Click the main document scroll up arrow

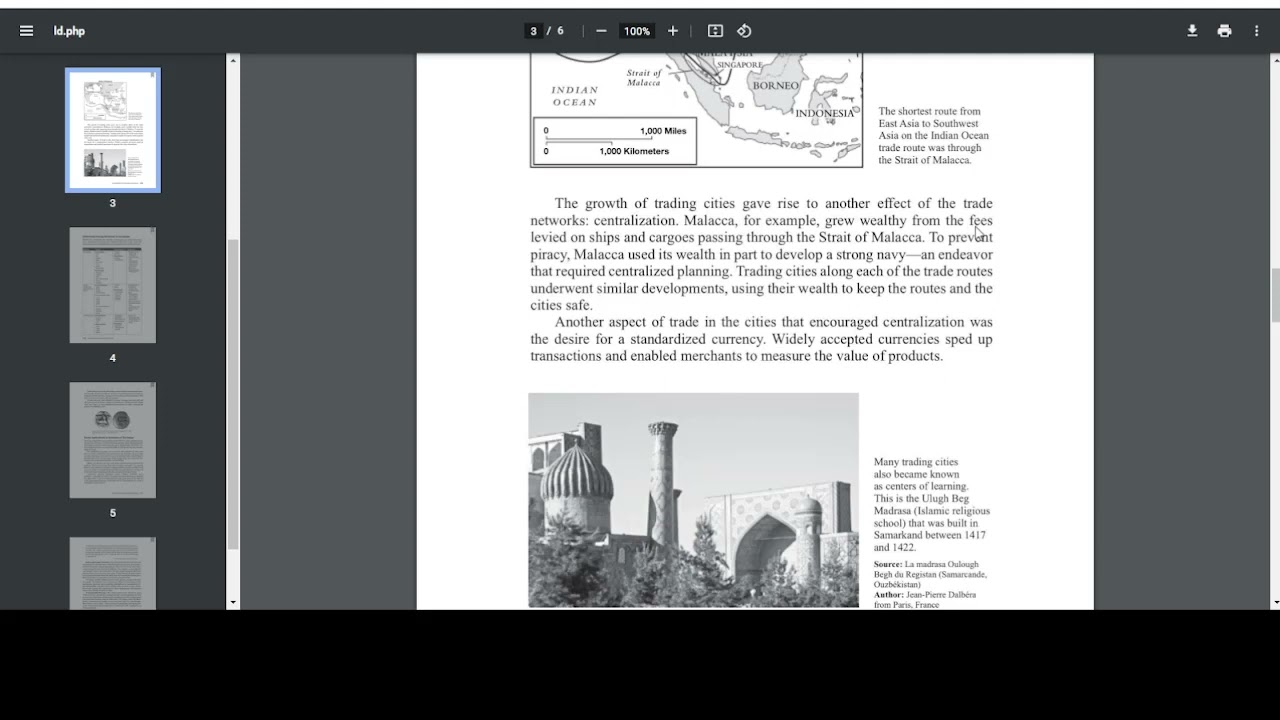[1274, 60]
